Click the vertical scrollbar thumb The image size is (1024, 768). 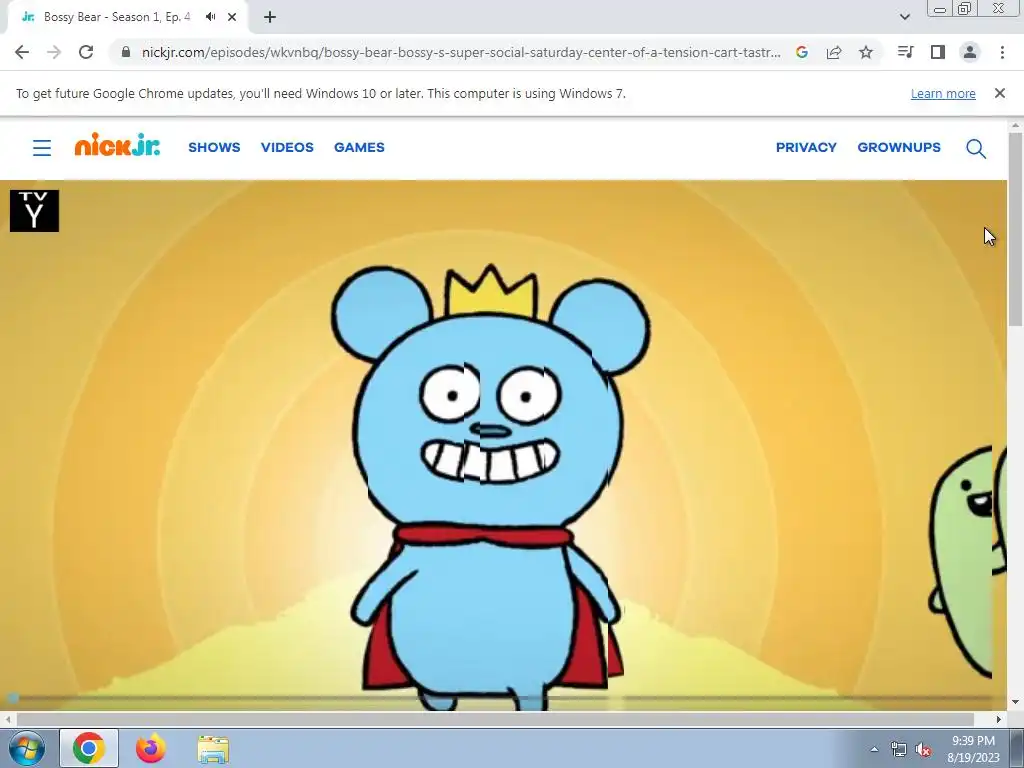1016,229
